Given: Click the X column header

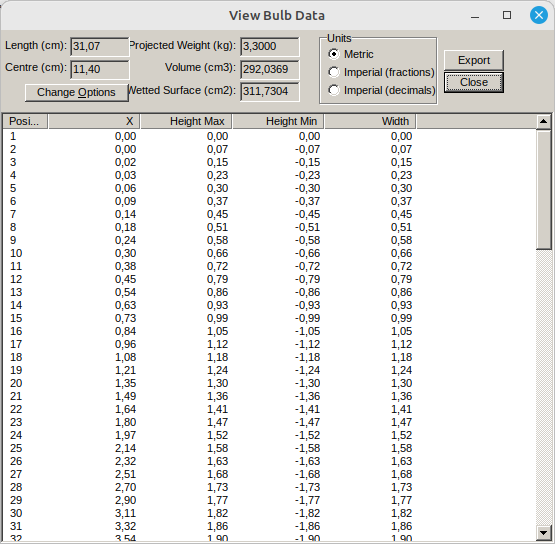Looking at the screenshot, I should point(94,121).
